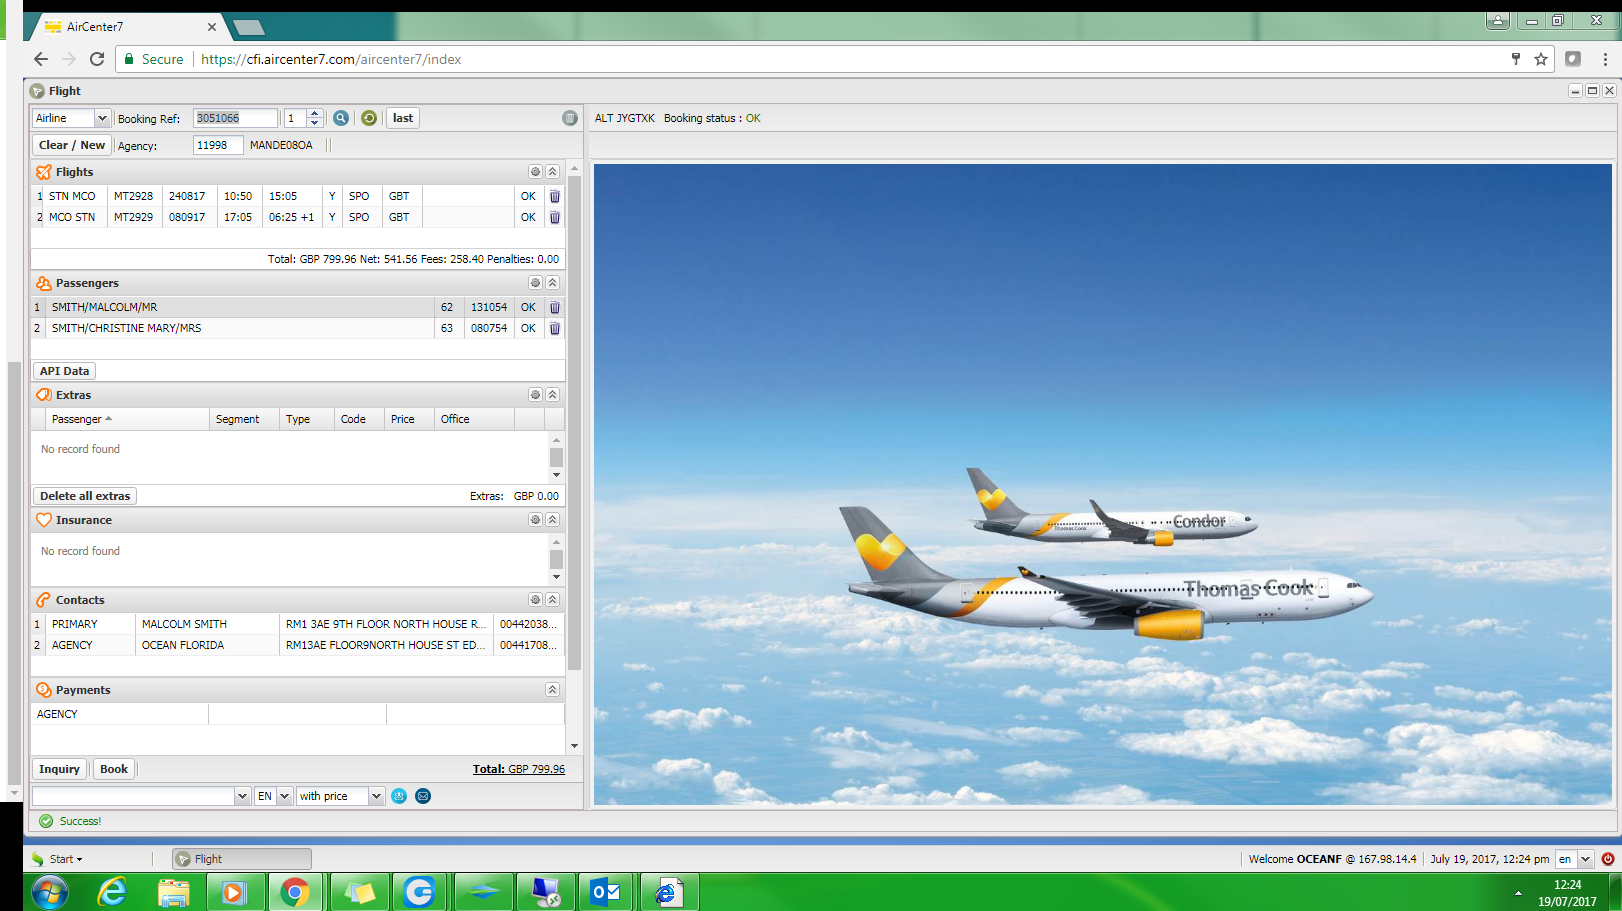
Task: Open the empty combo box dropdown arrow
Action: [242, 796]
